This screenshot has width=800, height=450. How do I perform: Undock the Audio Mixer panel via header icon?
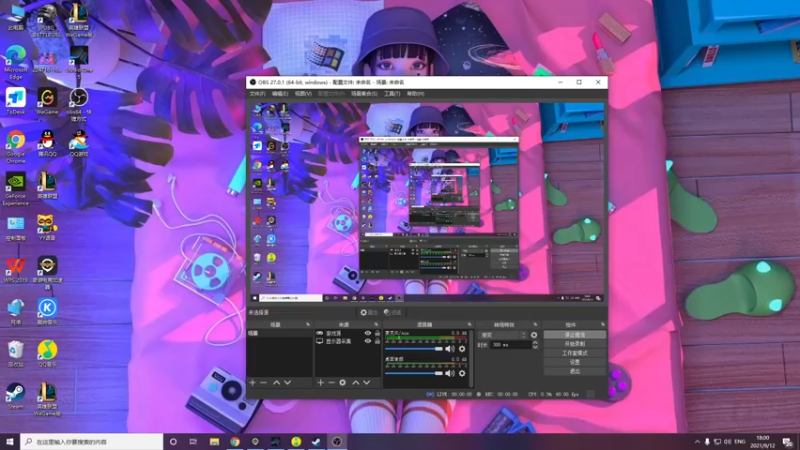point(469,324)
